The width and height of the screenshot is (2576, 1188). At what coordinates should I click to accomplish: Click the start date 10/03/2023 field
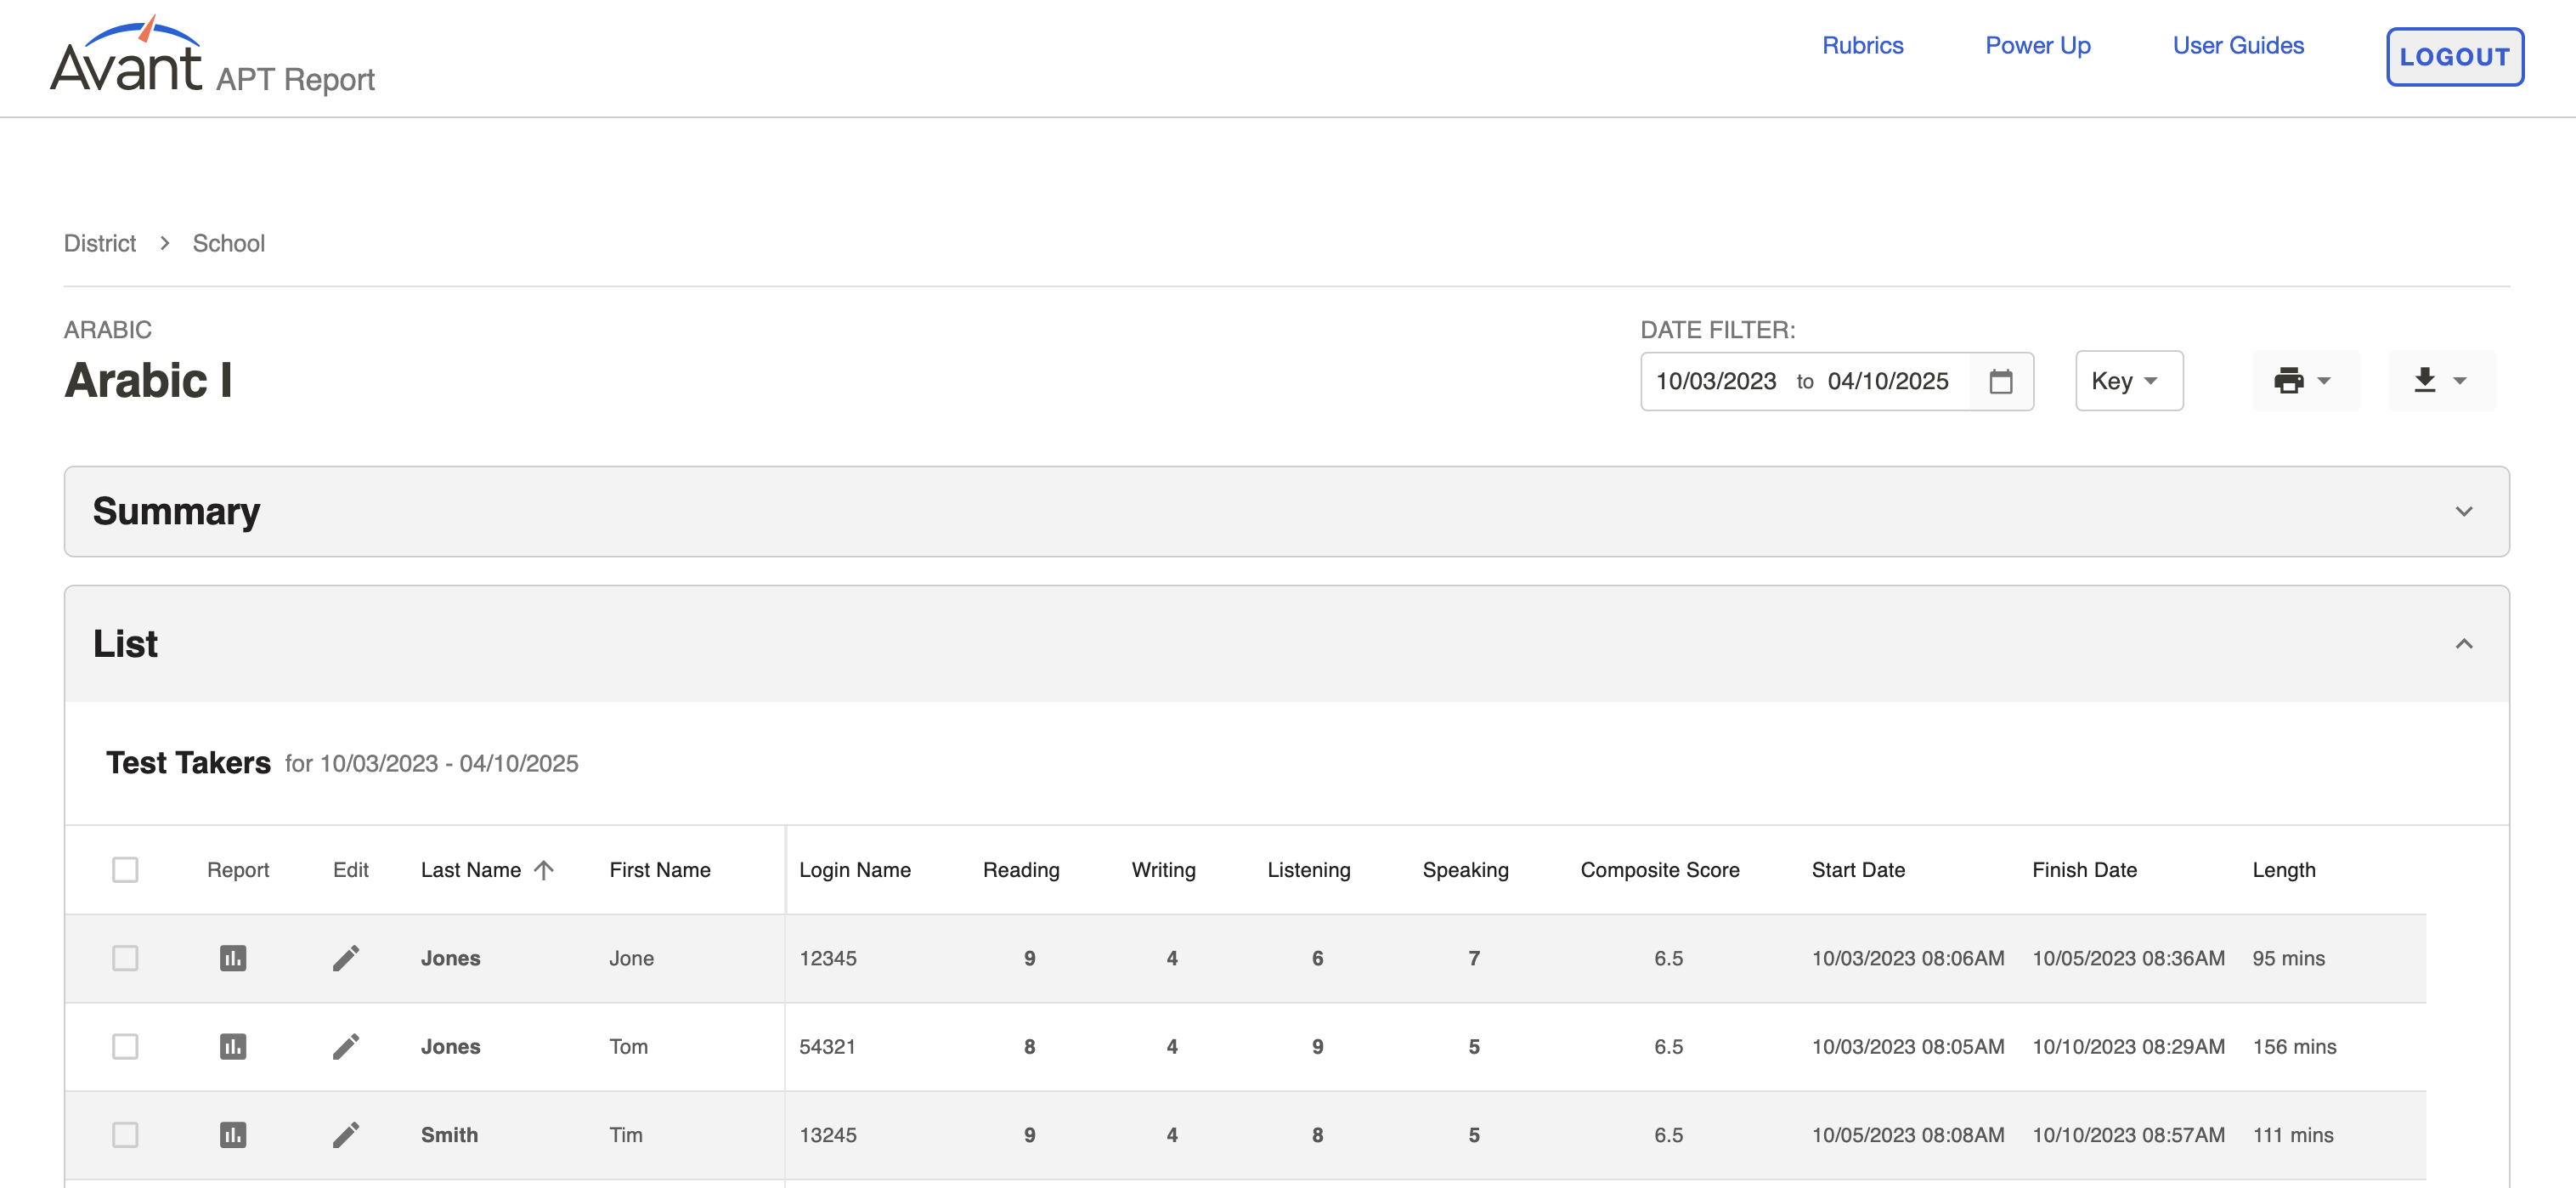coord(1716,381)
